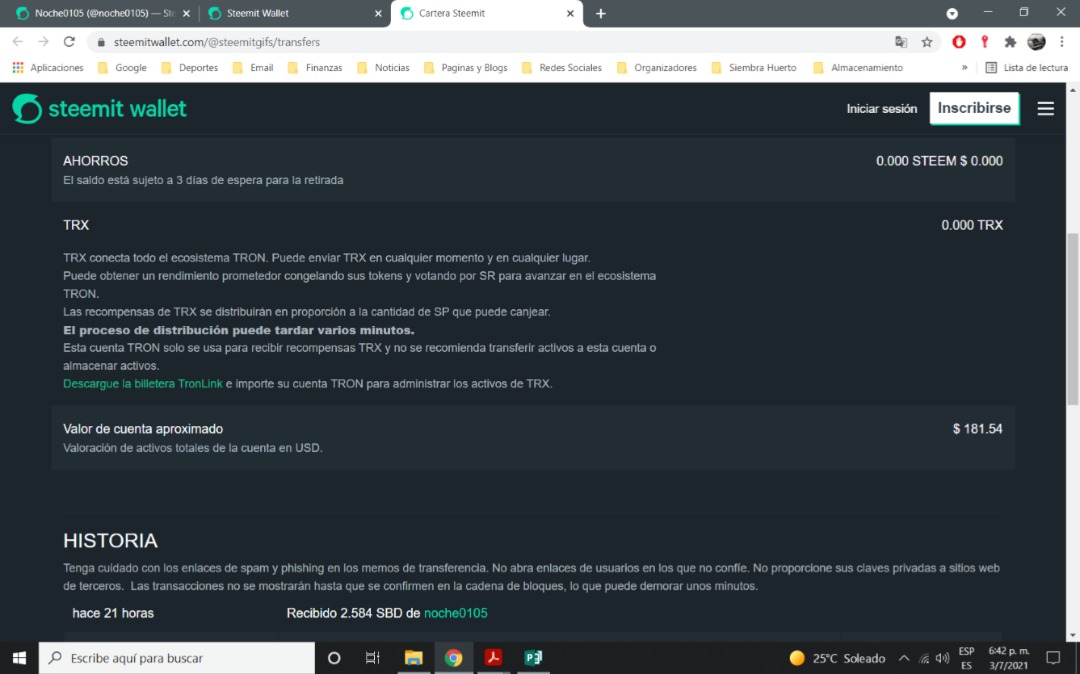Click the Steemit wallet logo

coord(99,108)
